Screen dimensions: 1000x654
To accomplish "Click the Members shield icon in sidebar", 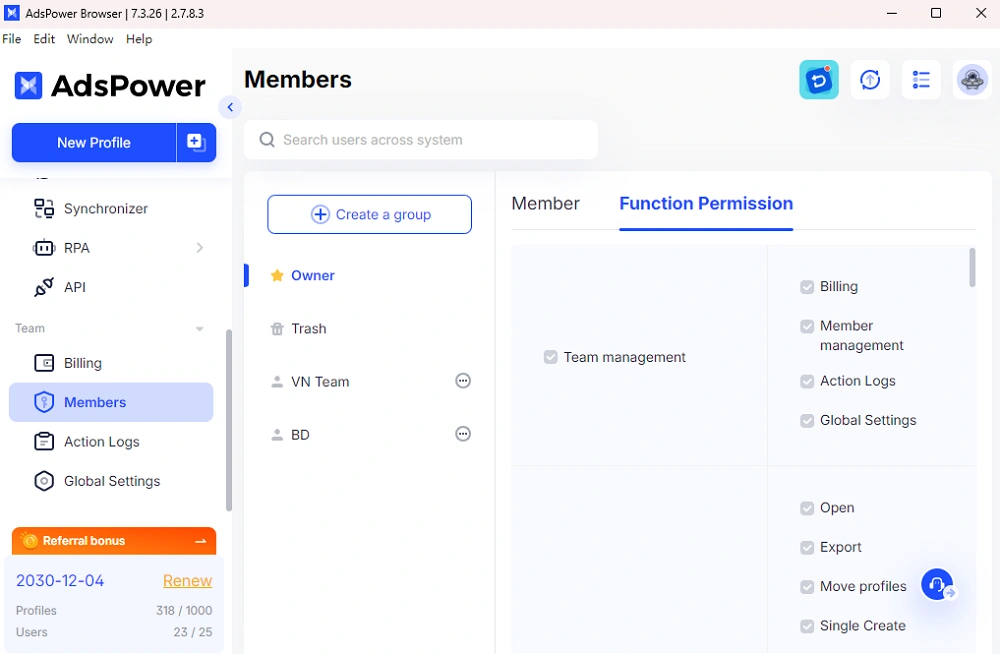I will [x=44, y=402].
